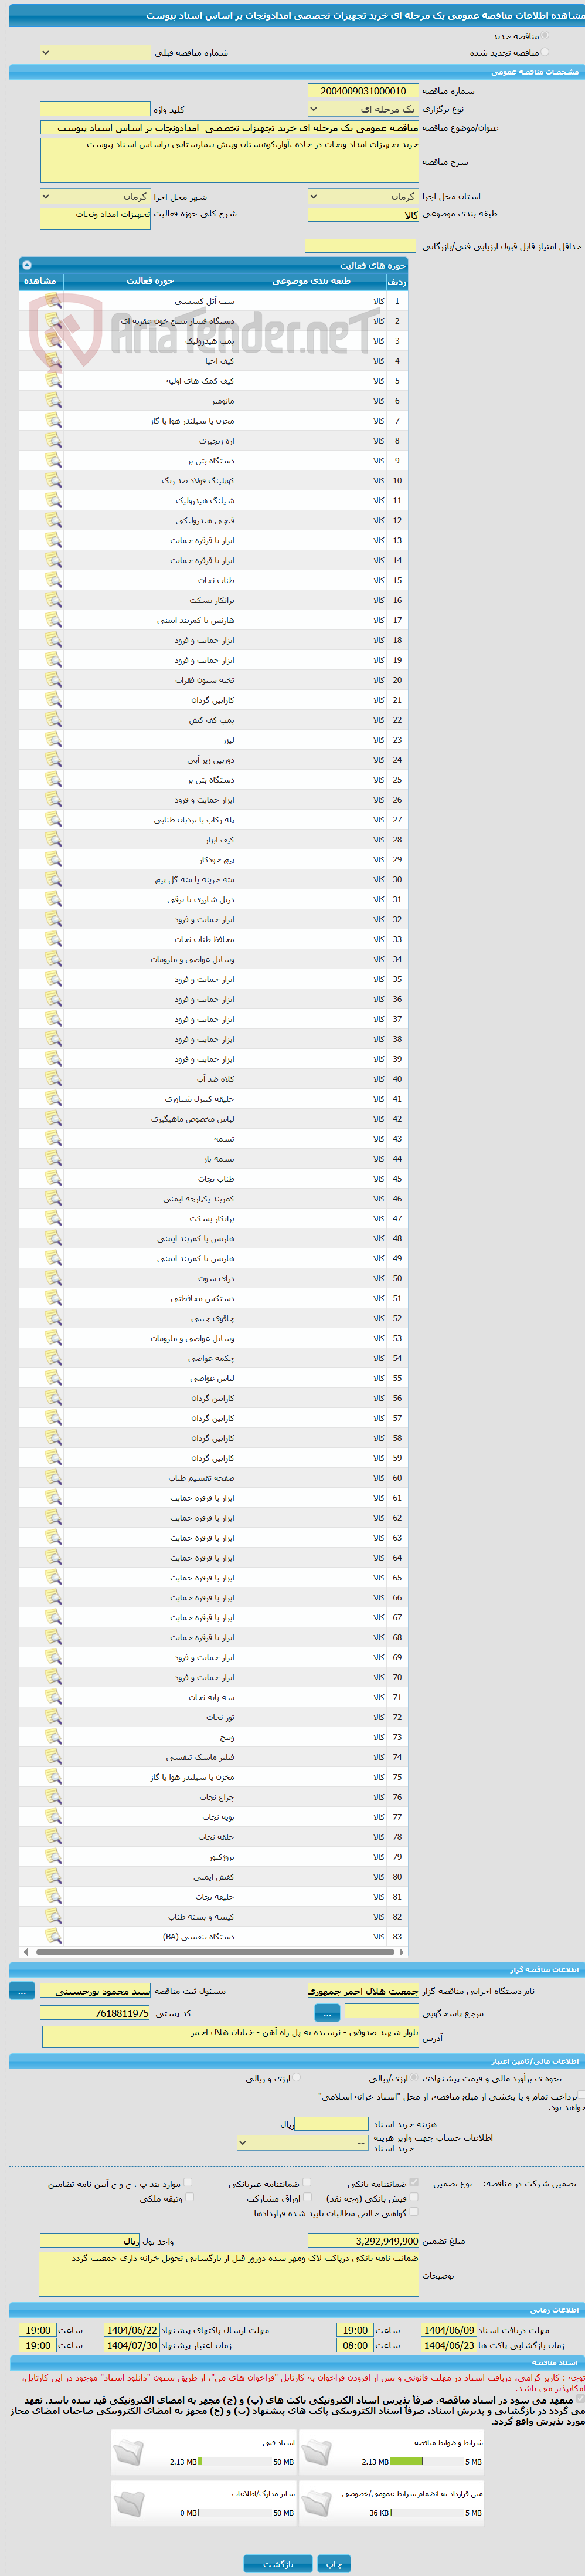This screenshot has width=585, height=2576.
Task: Open the متن قرارداد folder icon
Action: (x=317, y=2504)
